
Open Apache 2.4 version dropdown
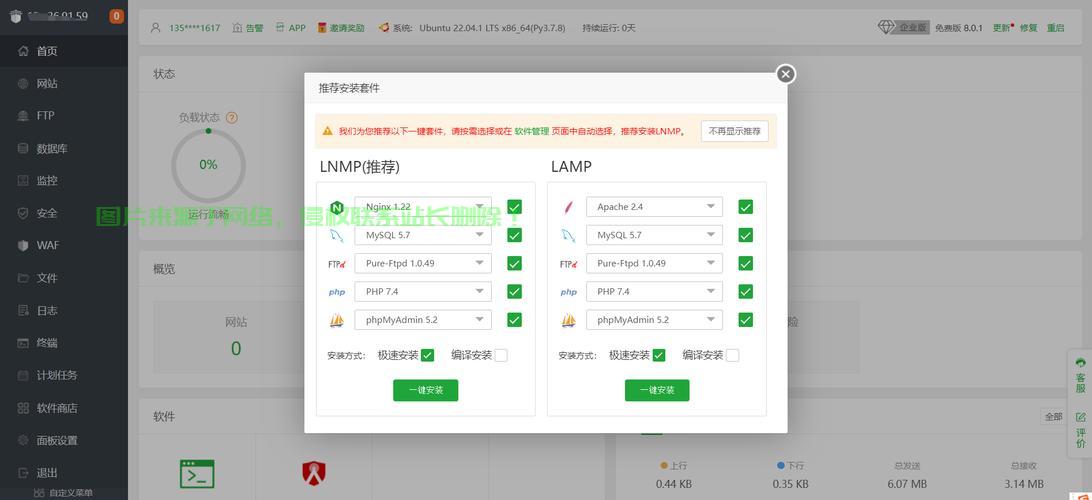[654, 207]
